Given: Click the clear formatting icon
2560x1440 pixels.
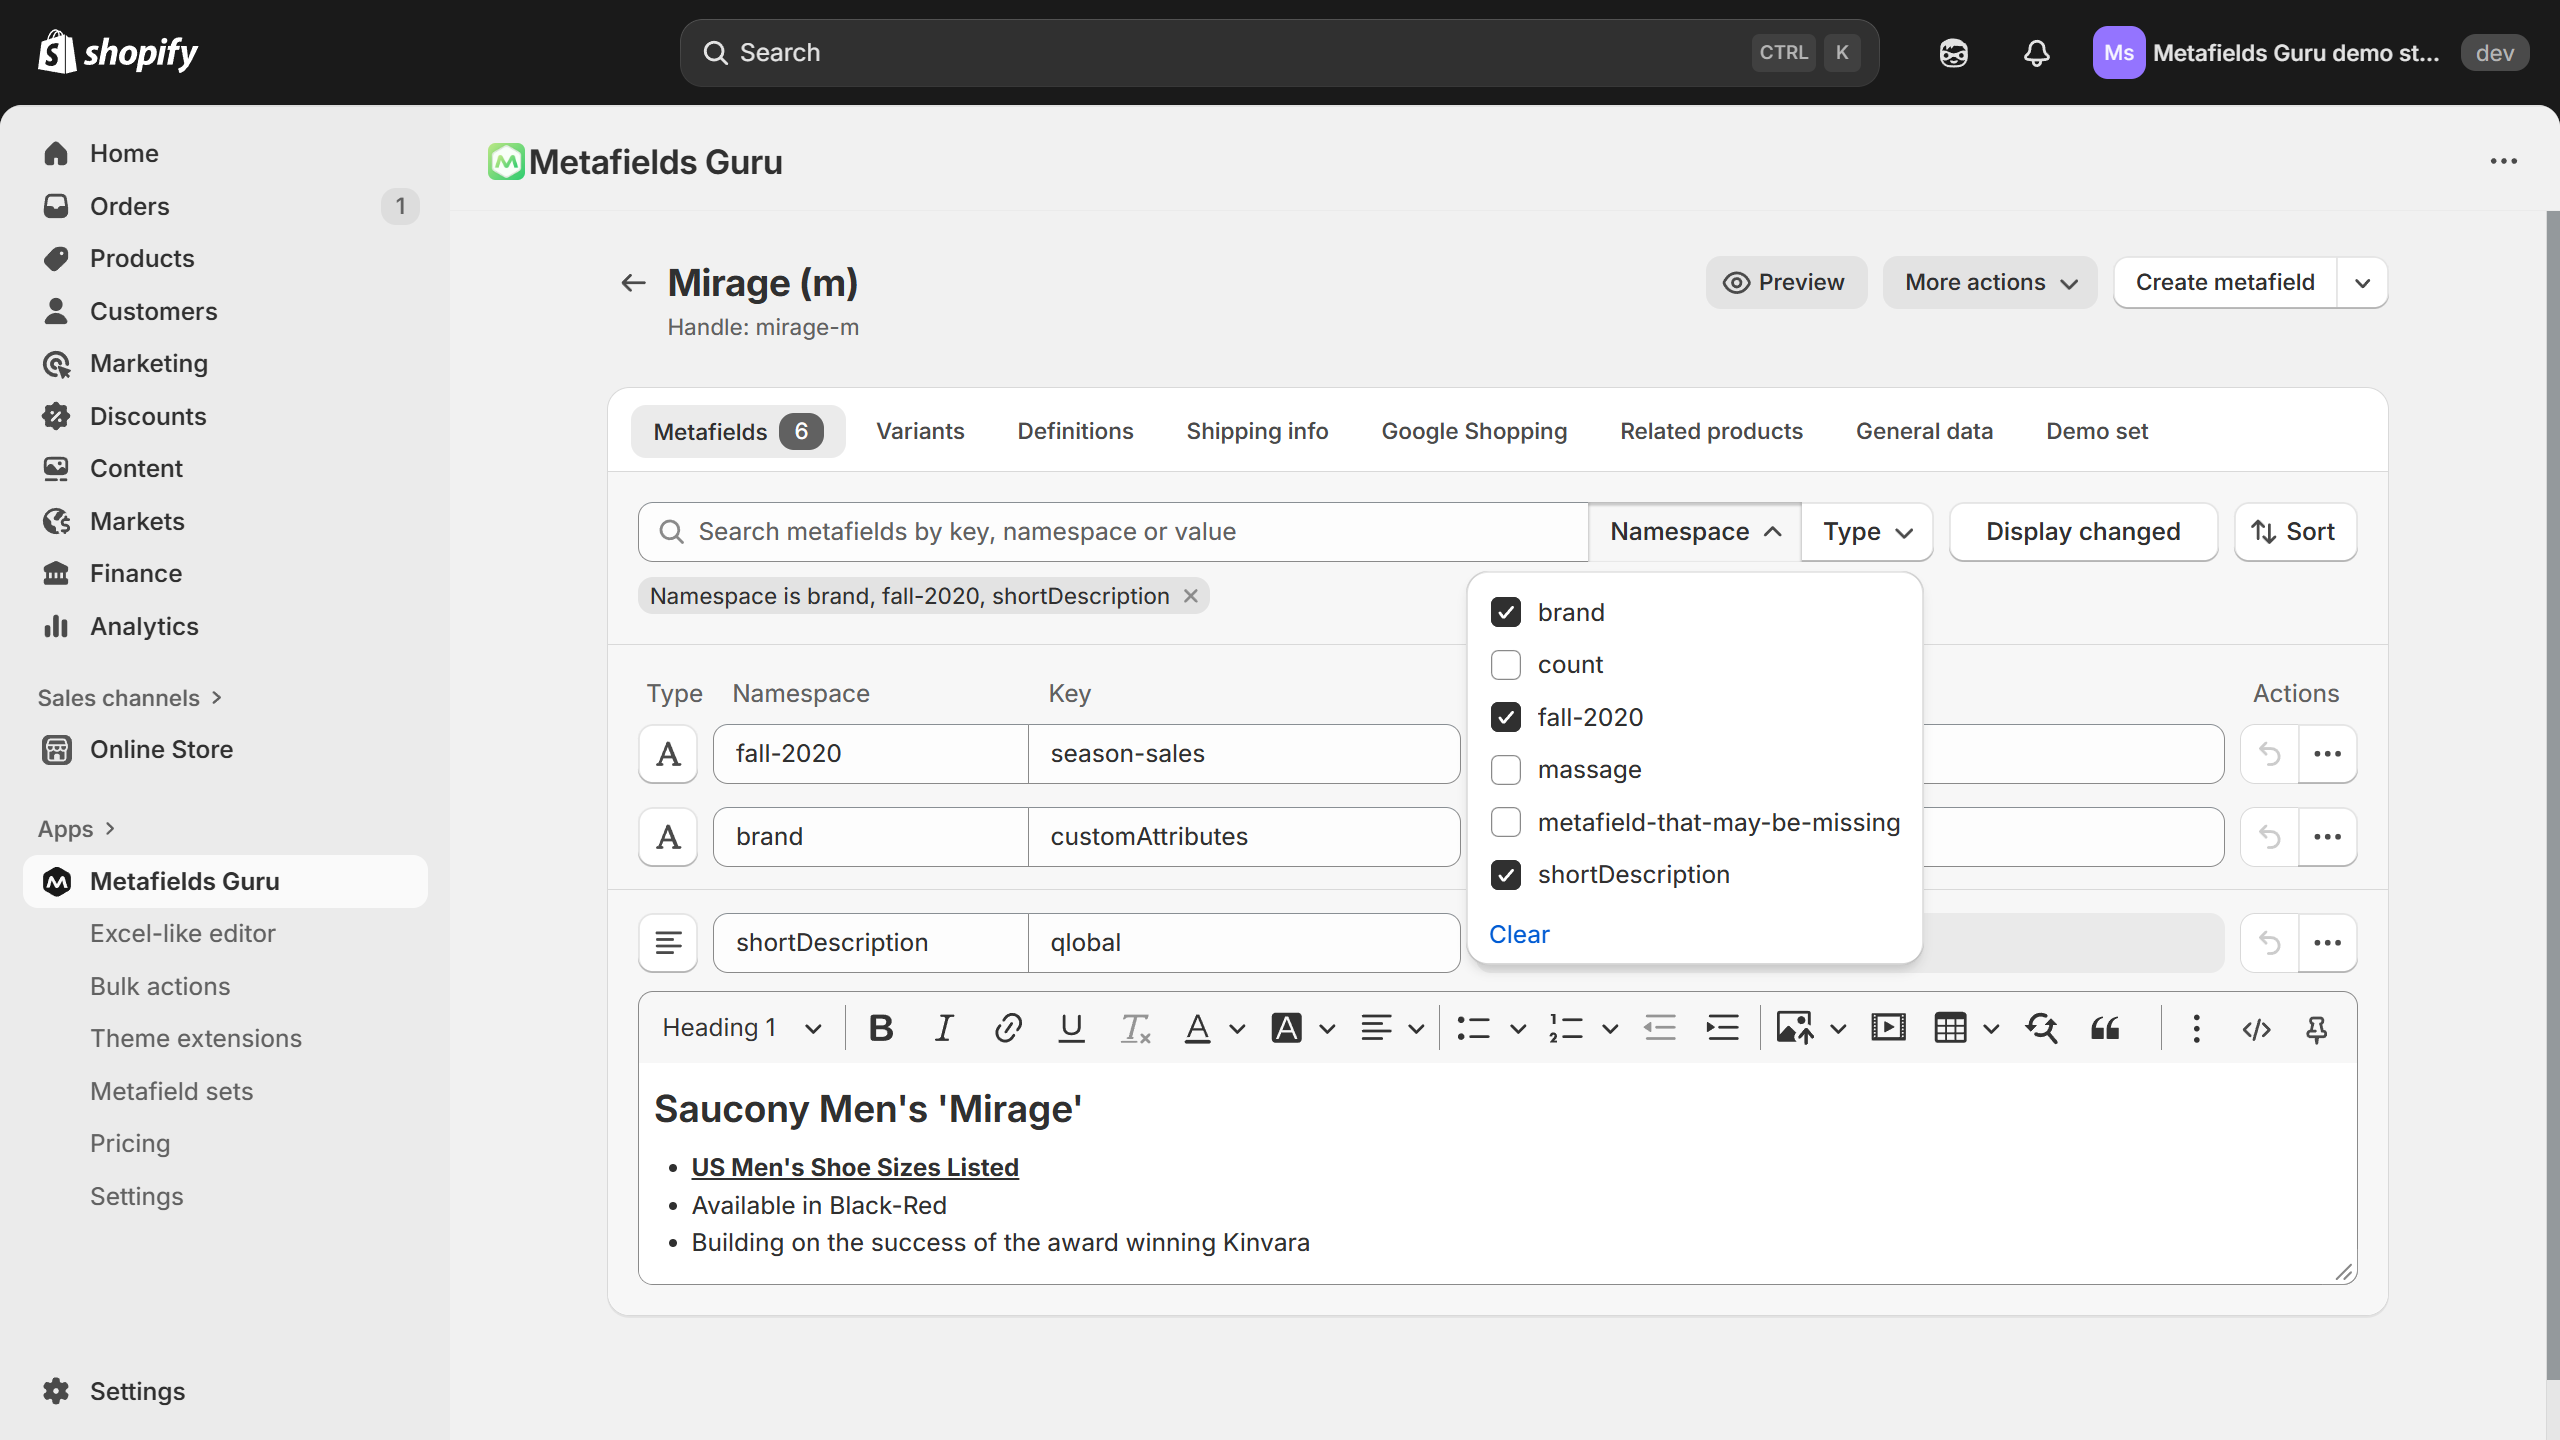Looking at the screenshot, I should coord(1135,1028).
